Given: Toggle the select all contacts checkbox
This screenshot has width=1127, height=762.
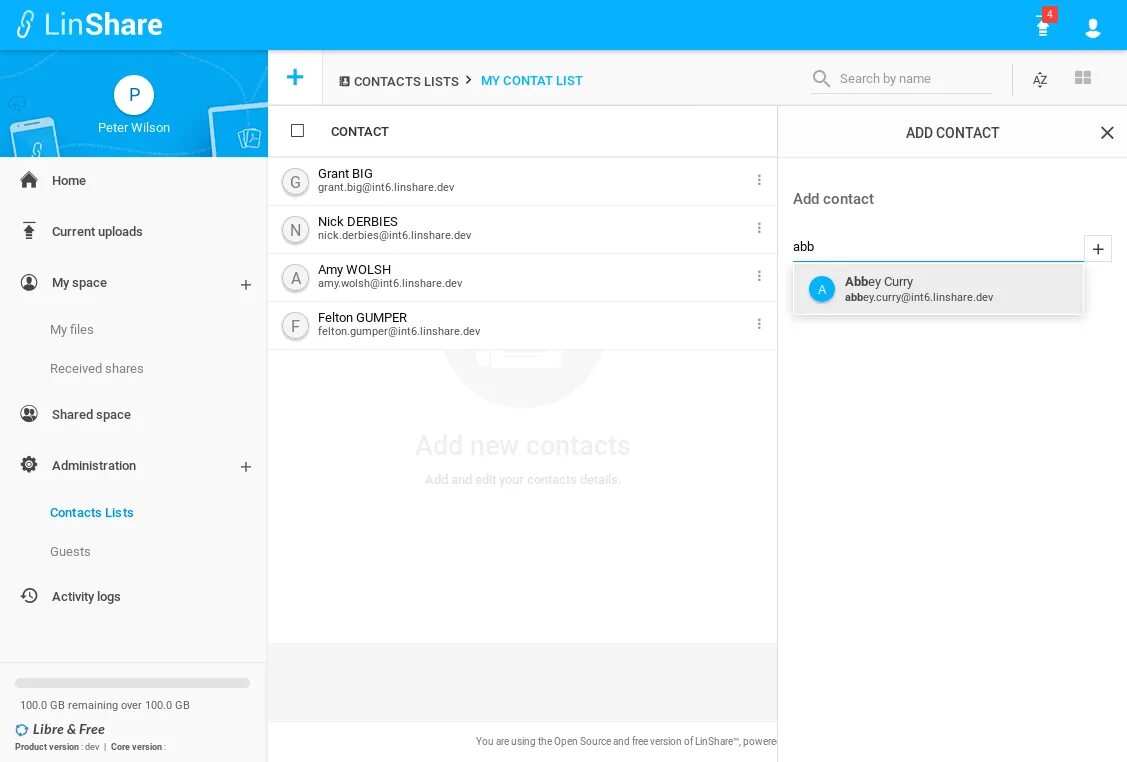Looking at the screenshot, I should [x=298, y=131].
